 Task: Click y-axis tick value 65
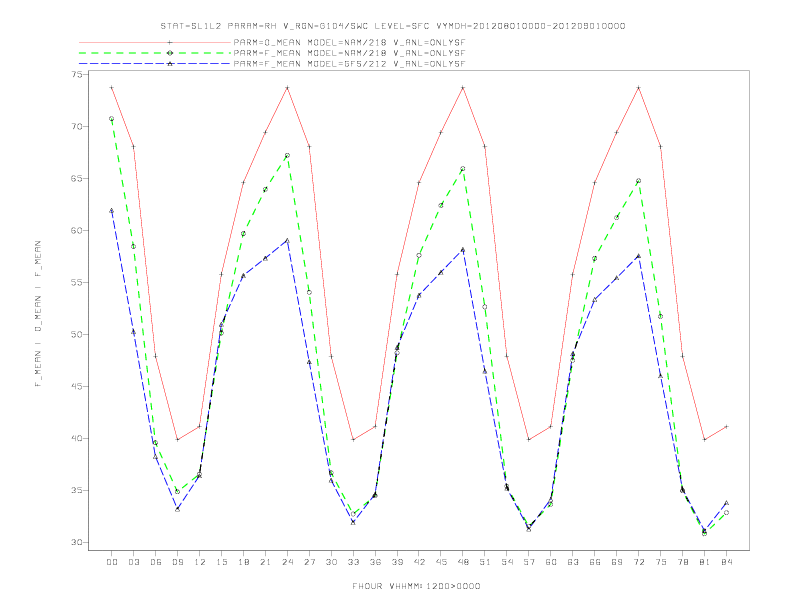(77, 178)
